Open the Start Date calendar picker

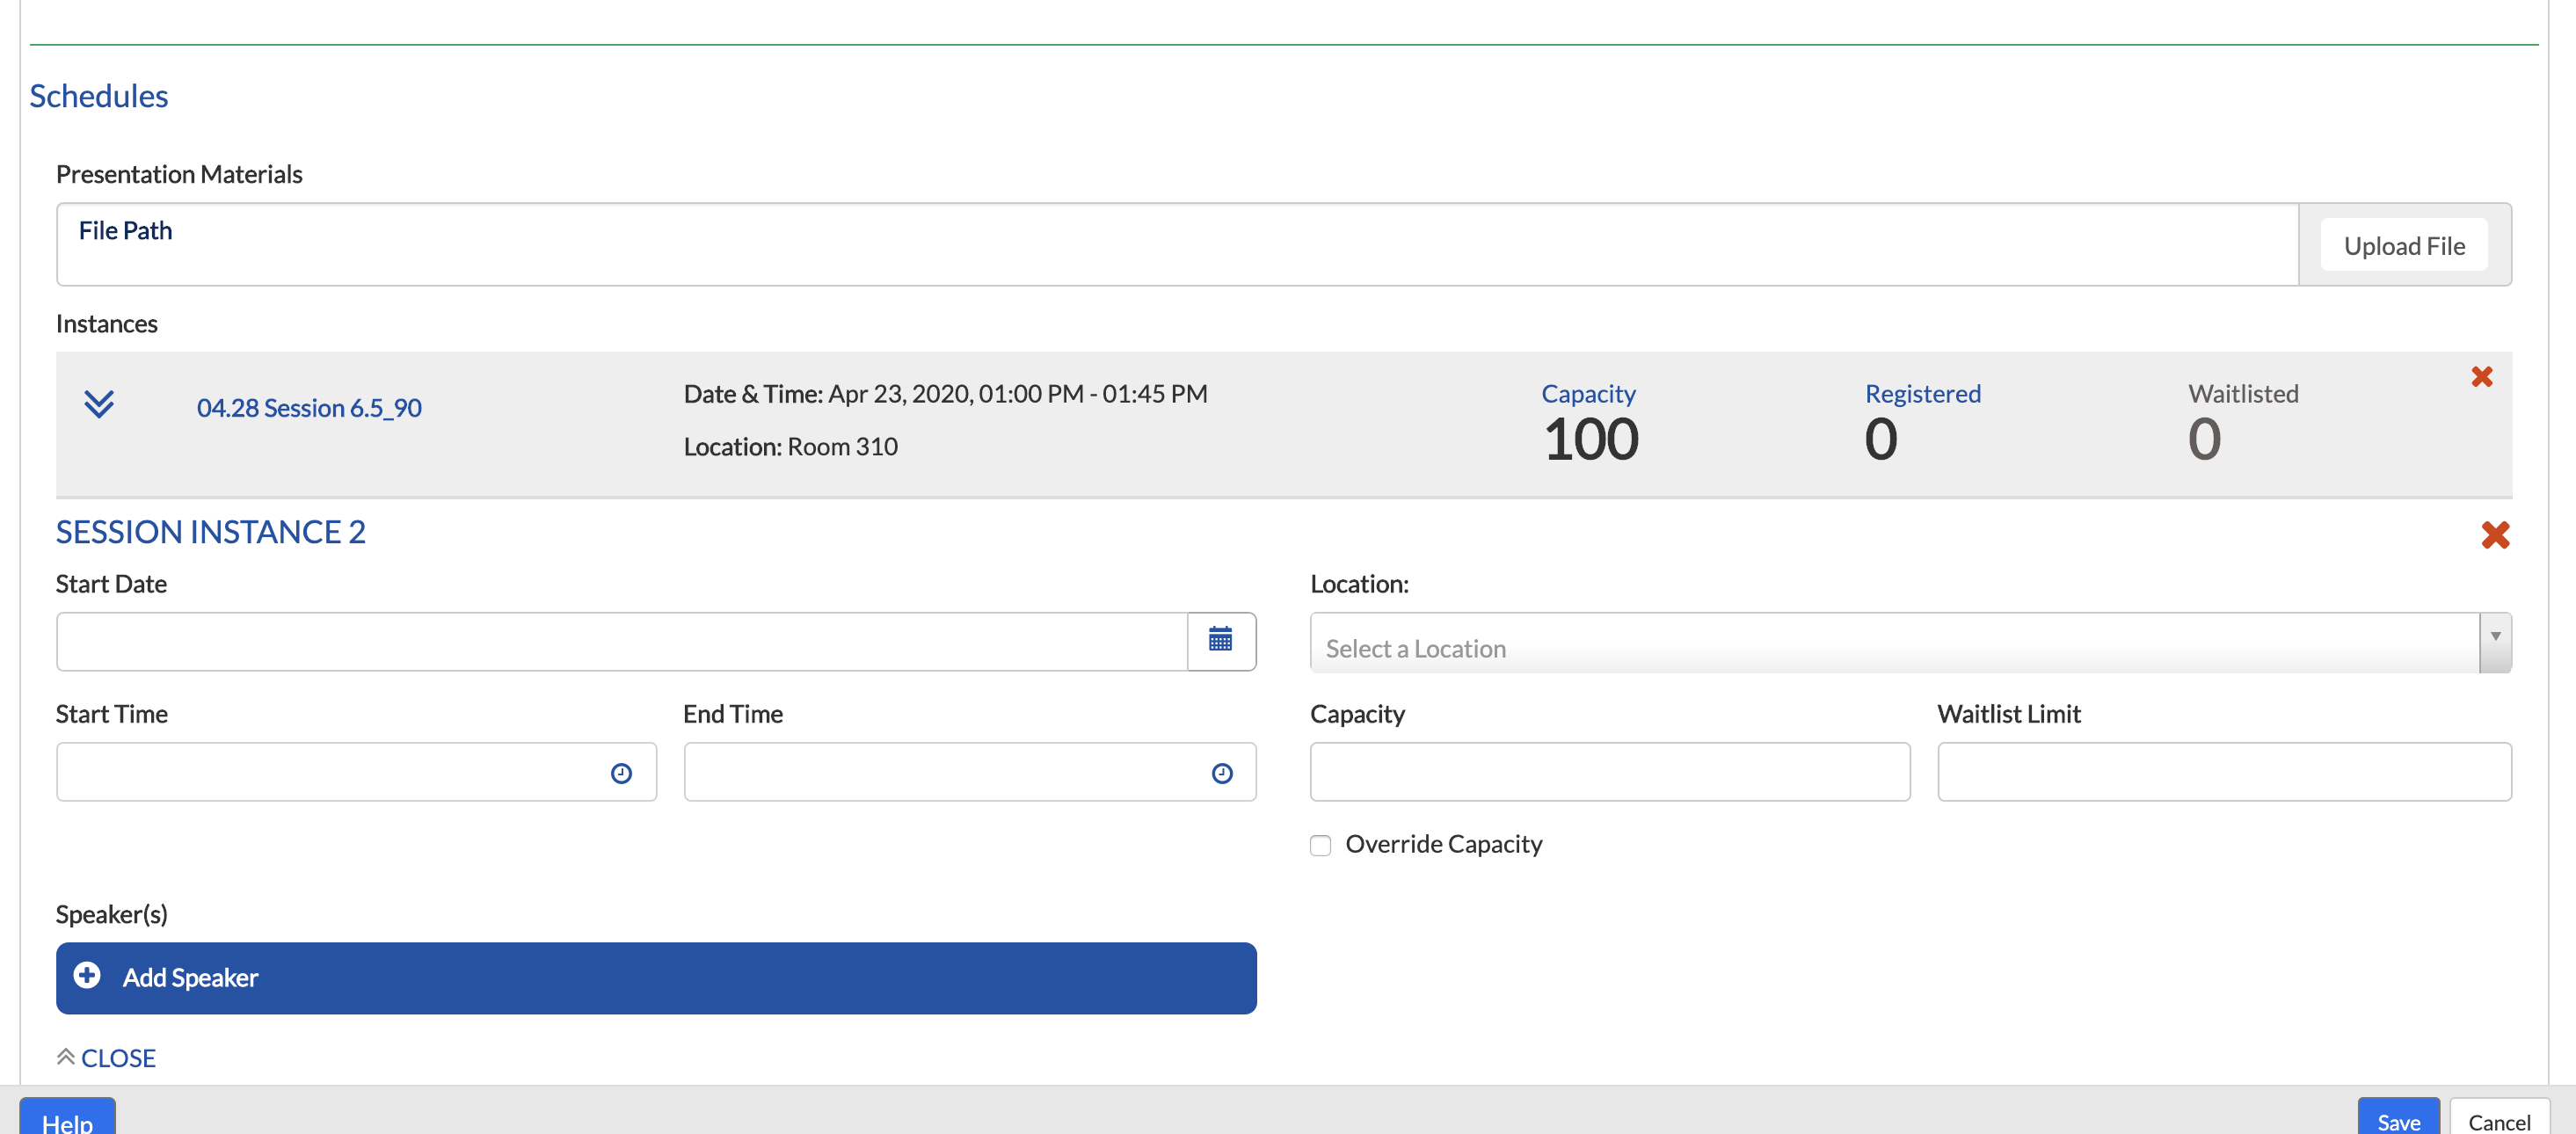point(1220,641)
